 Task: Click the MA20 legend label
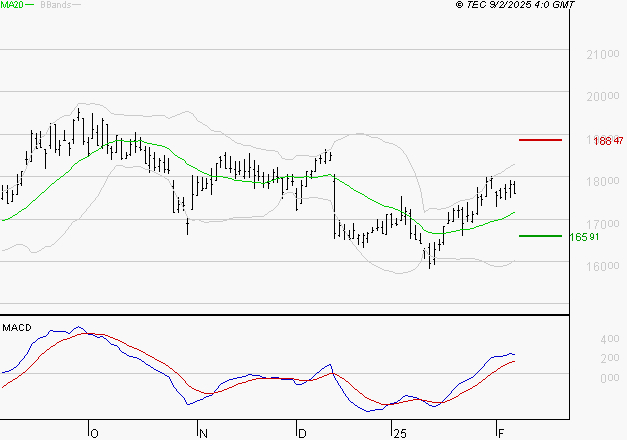12,5
